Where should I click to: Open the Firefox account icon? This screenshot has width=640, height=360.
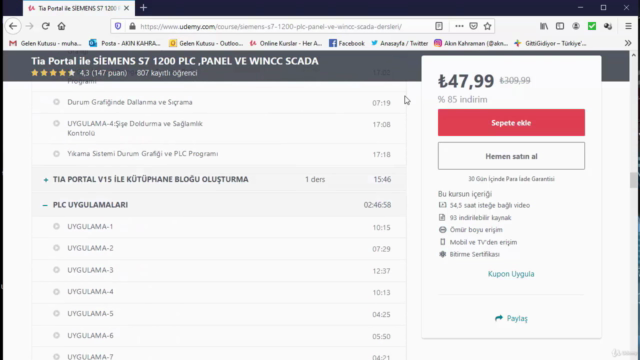[x=576, y=26]
